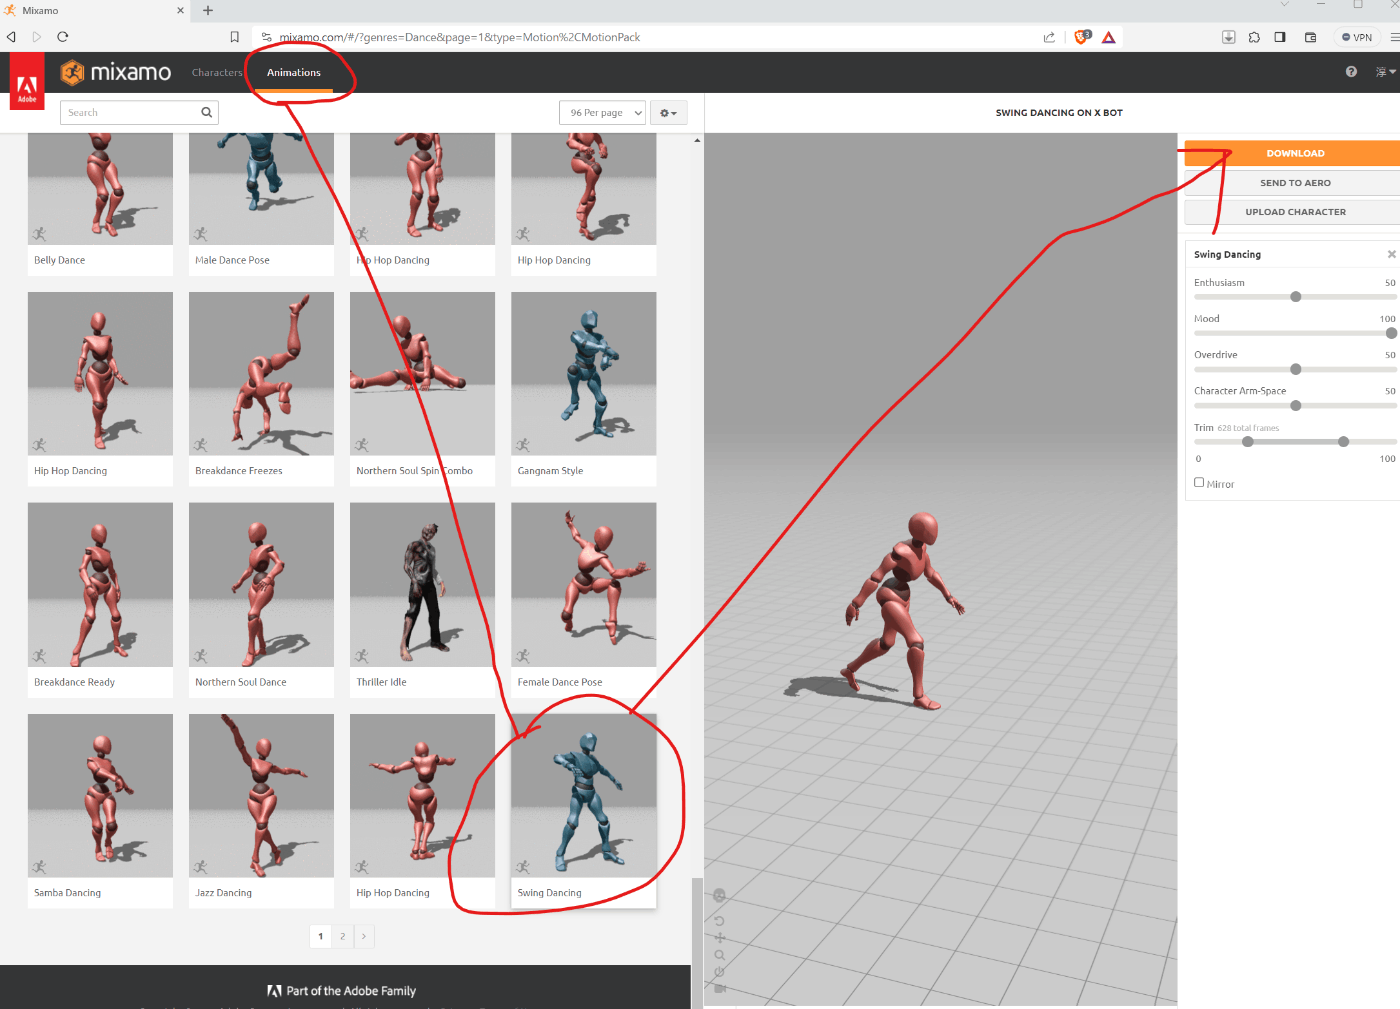
Task: Click the orange DOWNLOAD button
Action: [1295, 153]
